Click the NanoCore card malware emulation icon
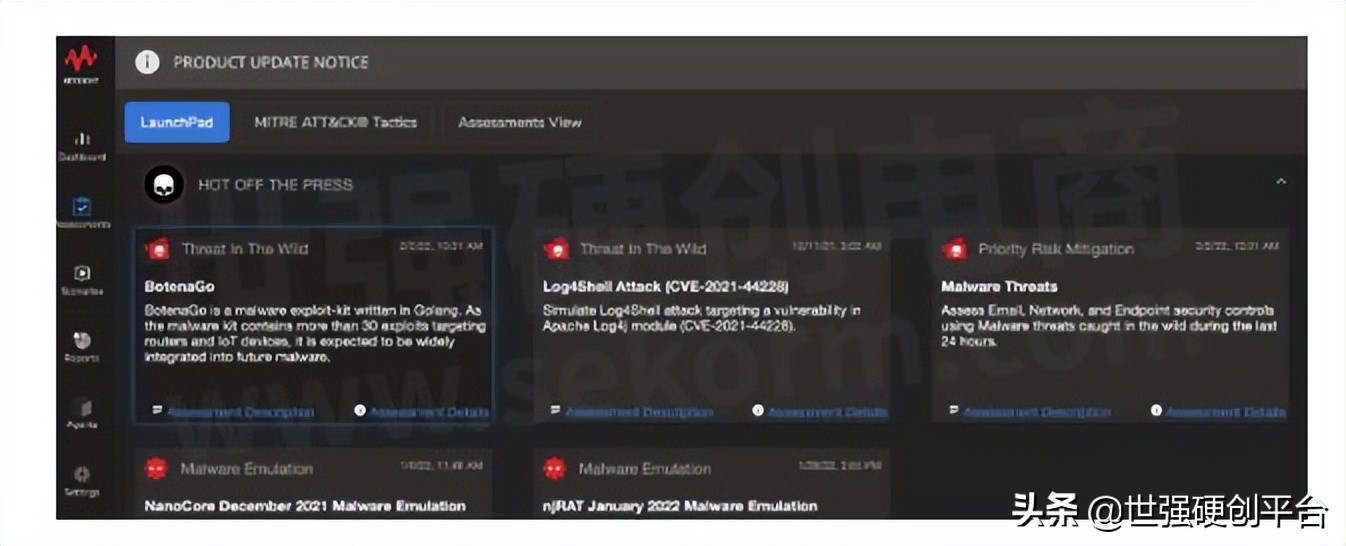1346x546 pixels. pos(157,468)
